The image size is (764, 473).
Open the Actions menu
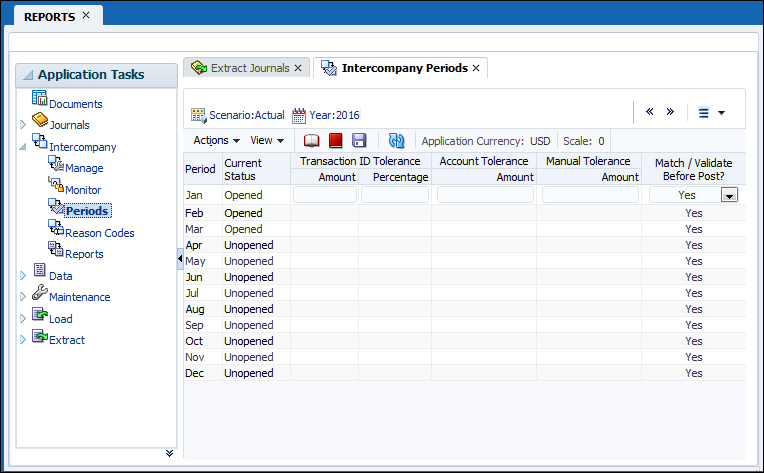pyautogui.click(x=216, y=141)
